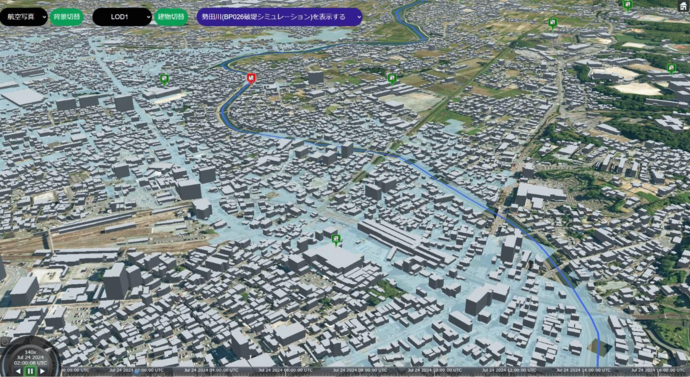This screenshot has height=377, width=690.
Task: Click the timeline current time marker
Action: click(136, 372)
